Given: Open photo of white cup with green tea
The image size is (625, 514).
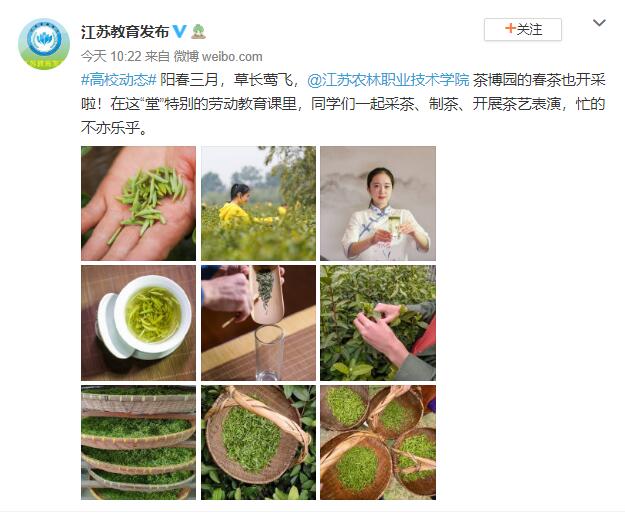Looking at the screenshot, I should [x=138, y=323].
